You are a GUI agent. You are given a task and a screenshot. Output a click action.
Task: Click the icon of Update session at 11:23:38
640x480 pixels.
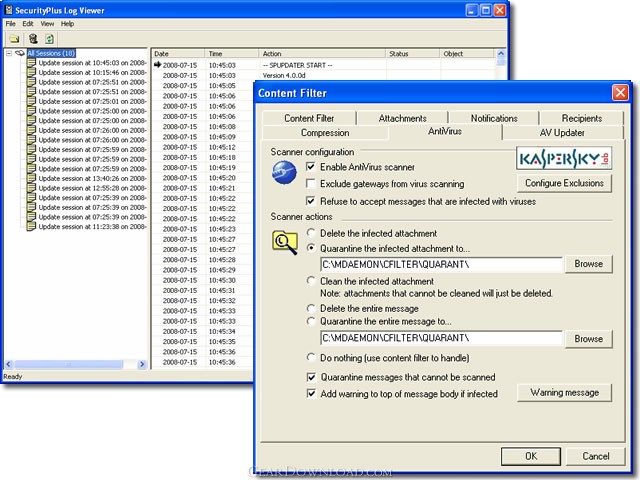pyautogui.click(x=31, y=227)
